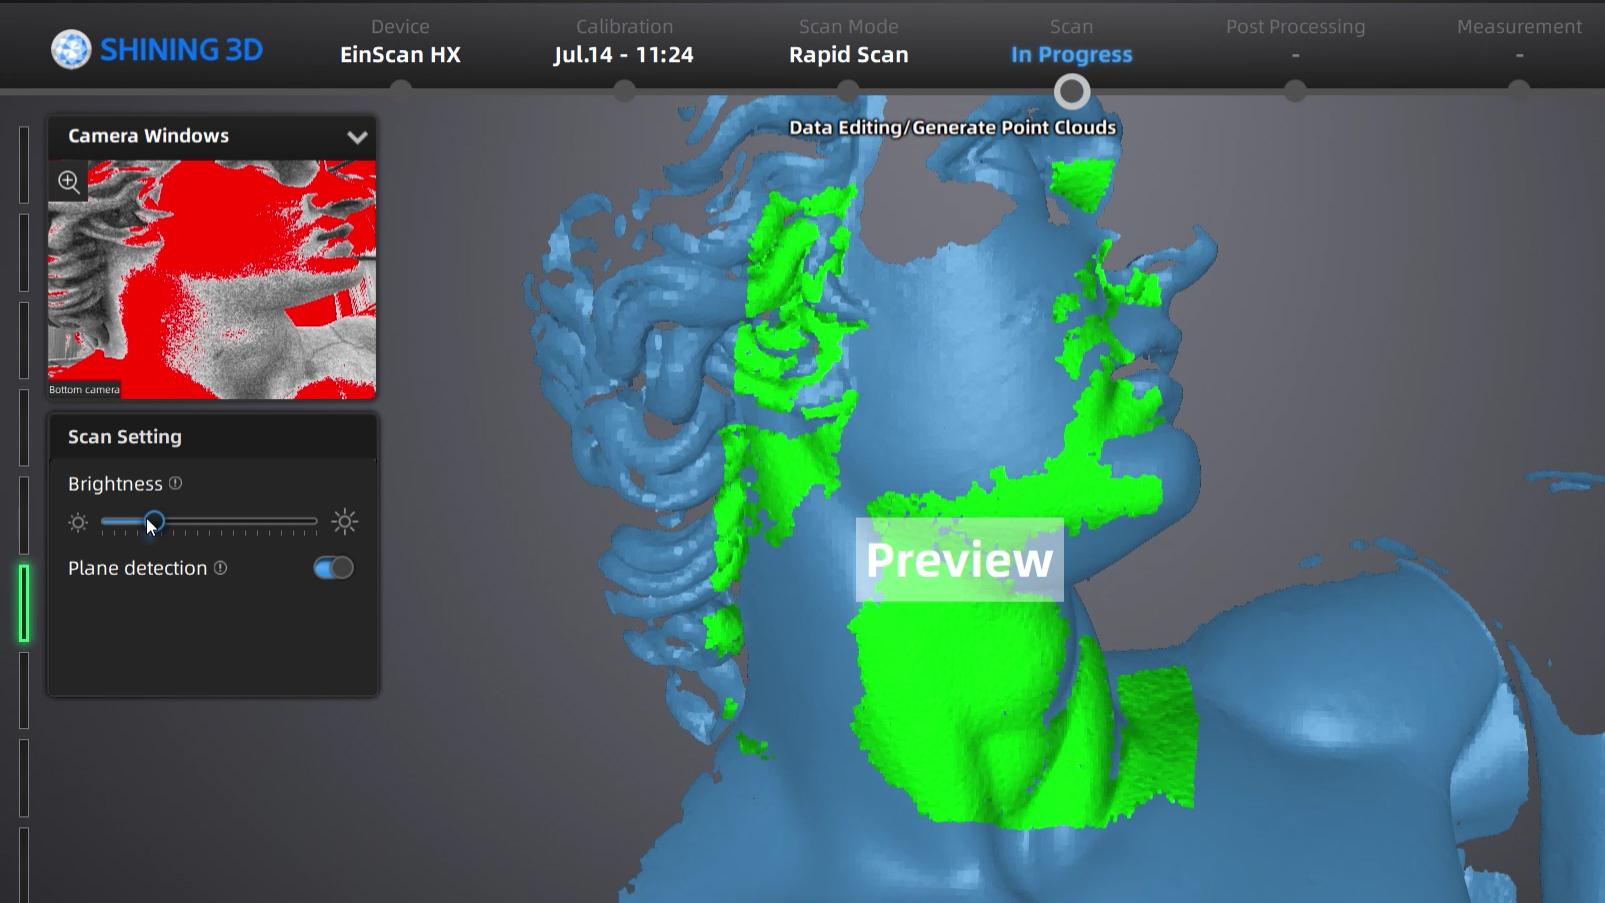Click the Plane detection info icon
Viewport: 1605px width, 903px height.
coord(221,568)
